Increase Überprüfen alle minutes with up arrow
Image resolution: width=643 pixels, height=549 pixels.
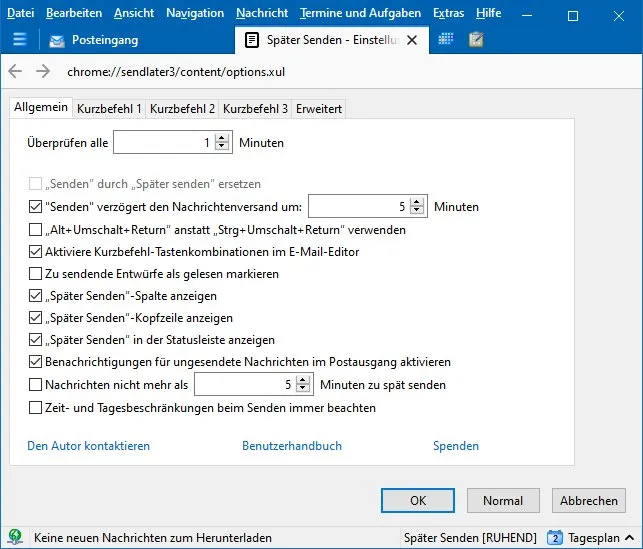[x=222, y=138]
